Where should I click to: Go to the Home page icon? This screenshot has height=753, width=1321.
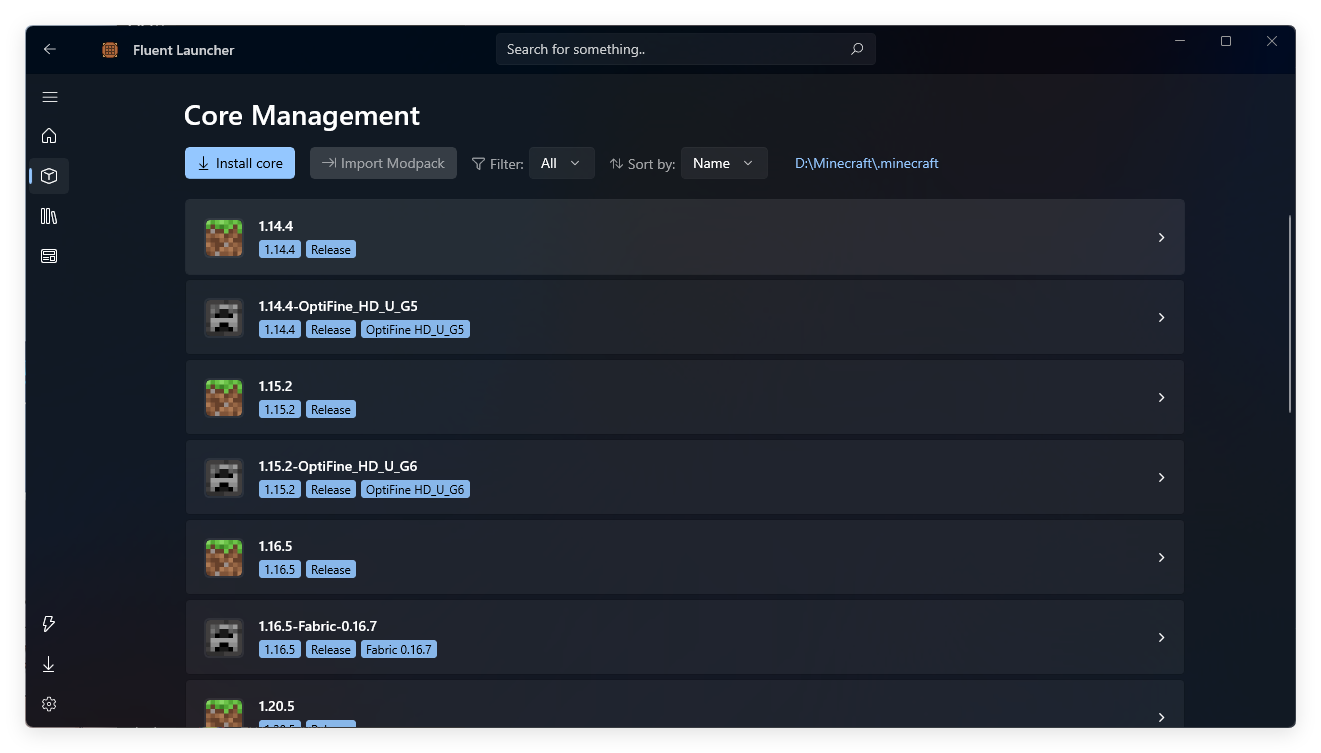(x=49, y=136)
